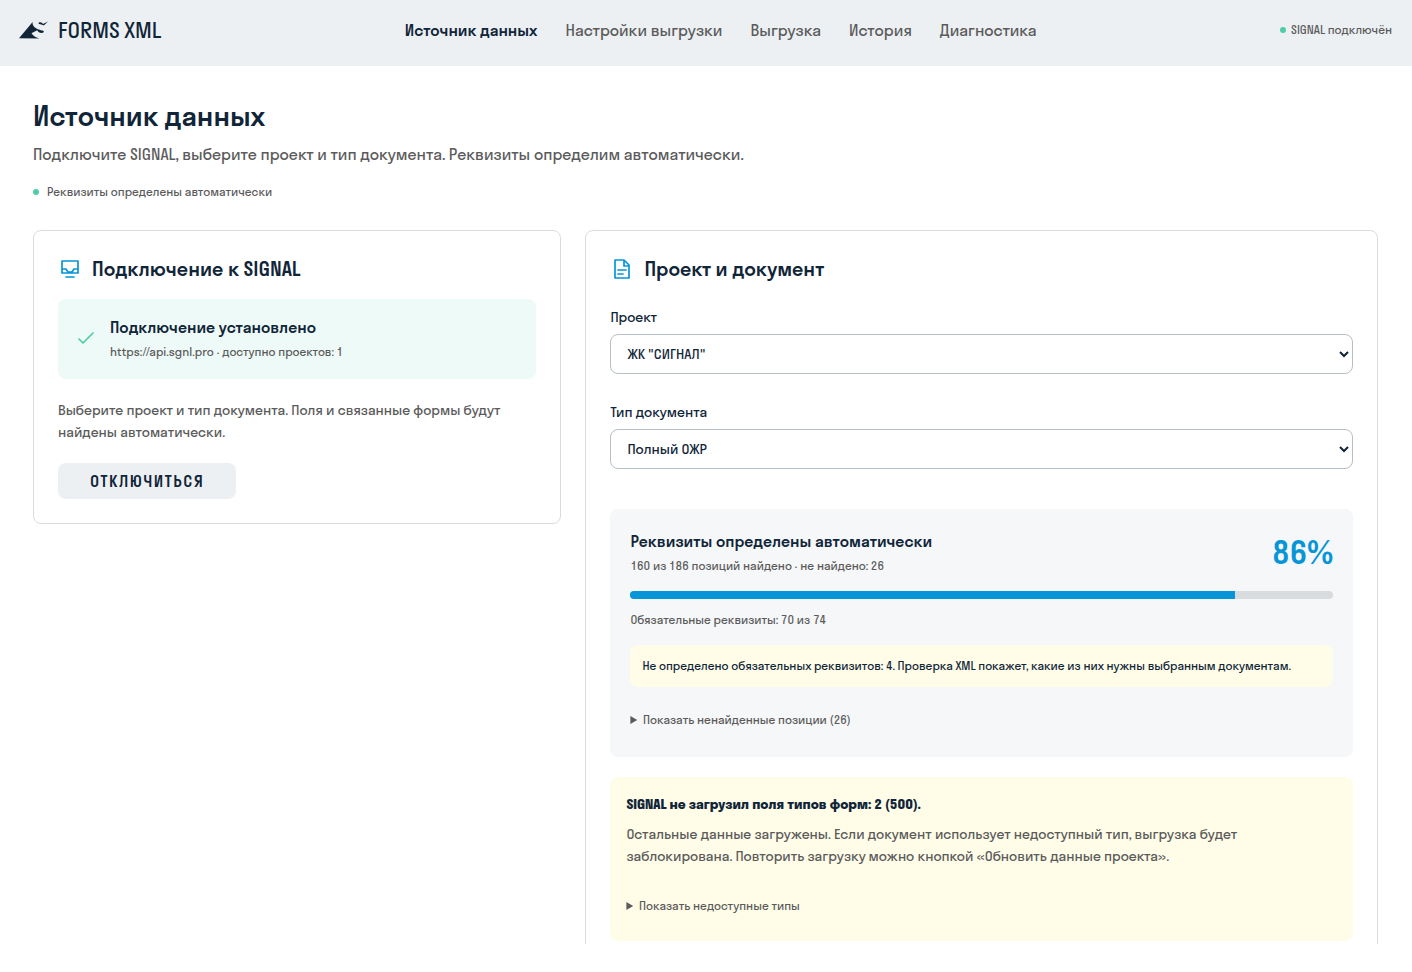Open the Настройки выгрузки tab

(x=644, y=31)
